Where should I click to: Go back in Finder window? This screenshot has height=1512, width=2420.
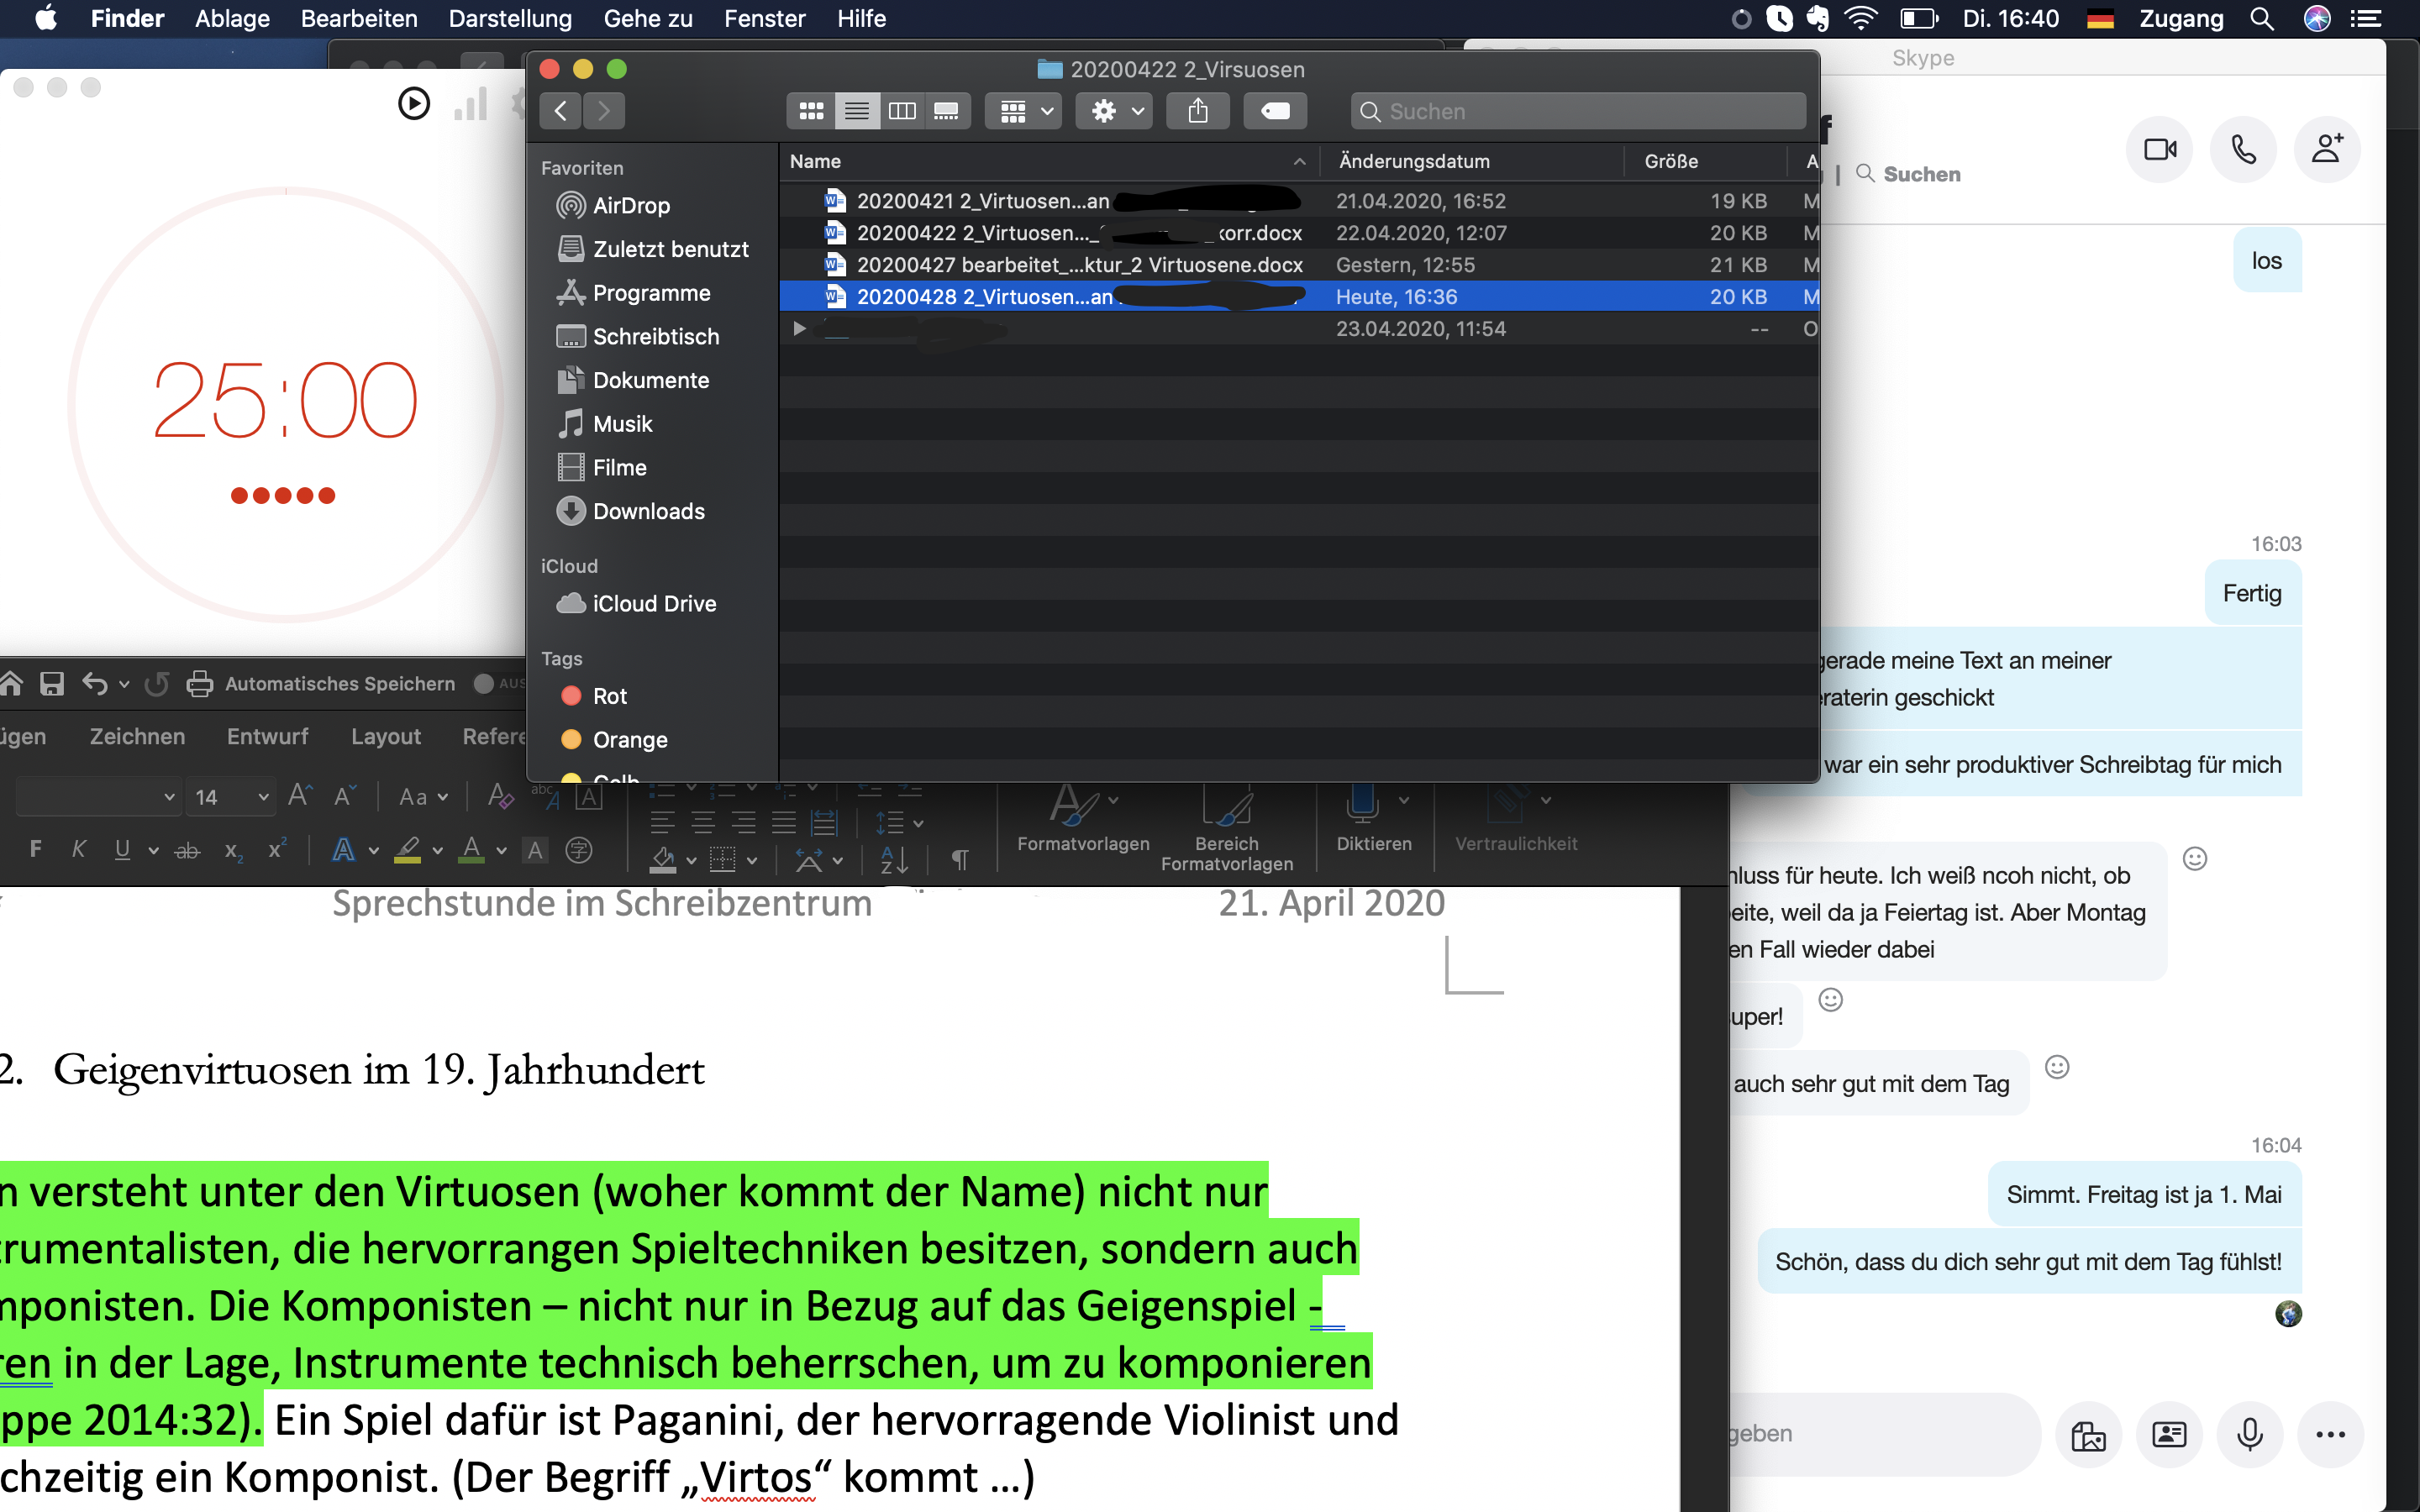[x=561, y=111]
